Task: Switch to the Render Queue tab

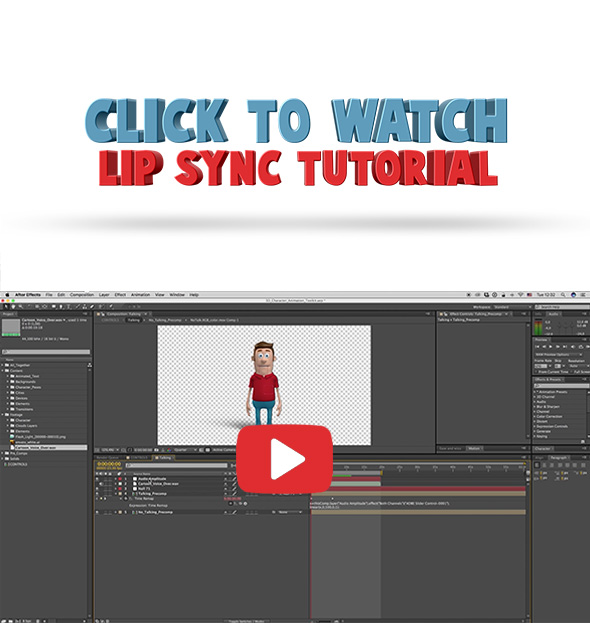Action: (107, 458)
